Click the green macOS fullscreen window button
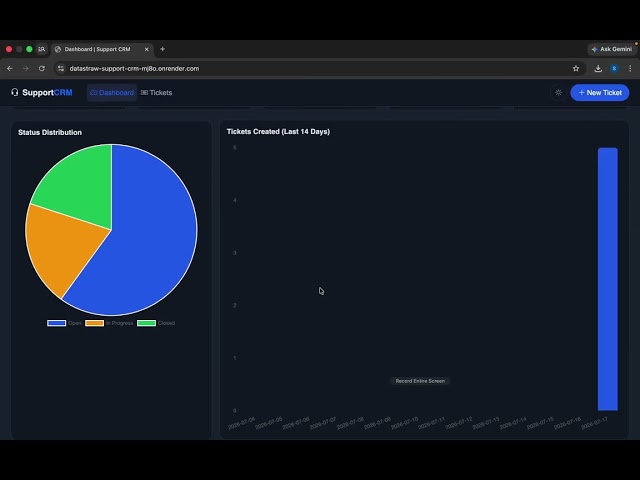The height and width of the screenshot is (480, 640). pyautogui.click(x=29, y=49)
